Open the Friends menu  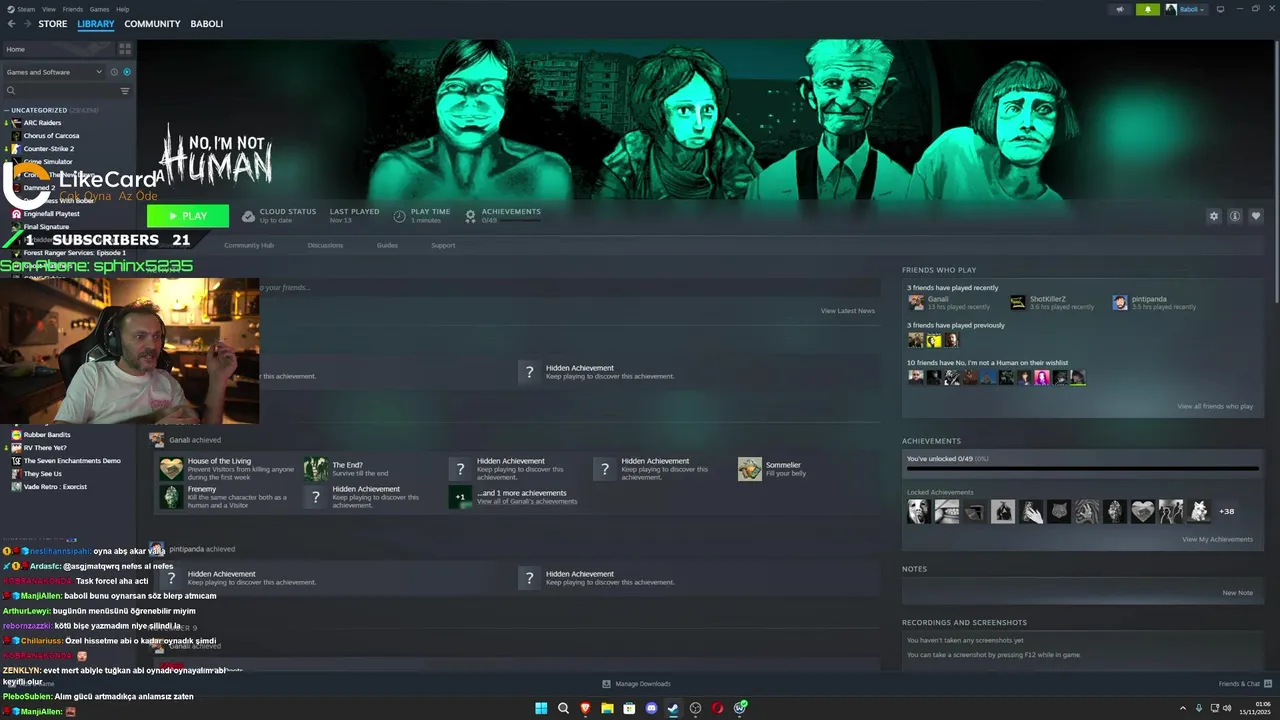coord(73,9)
